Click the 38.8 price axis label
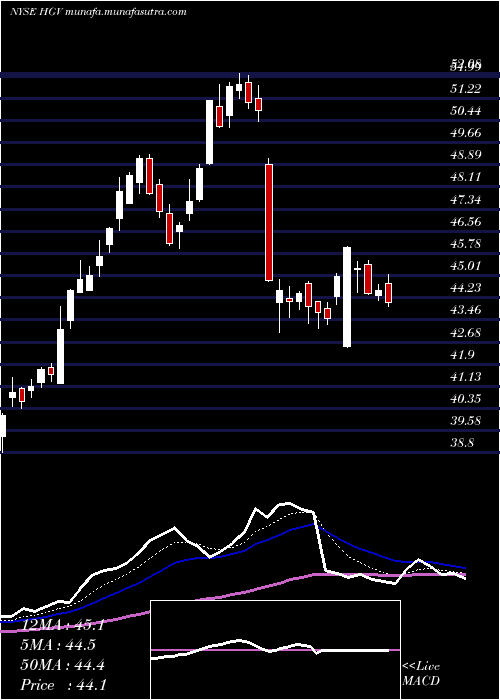 coord(462,443)
